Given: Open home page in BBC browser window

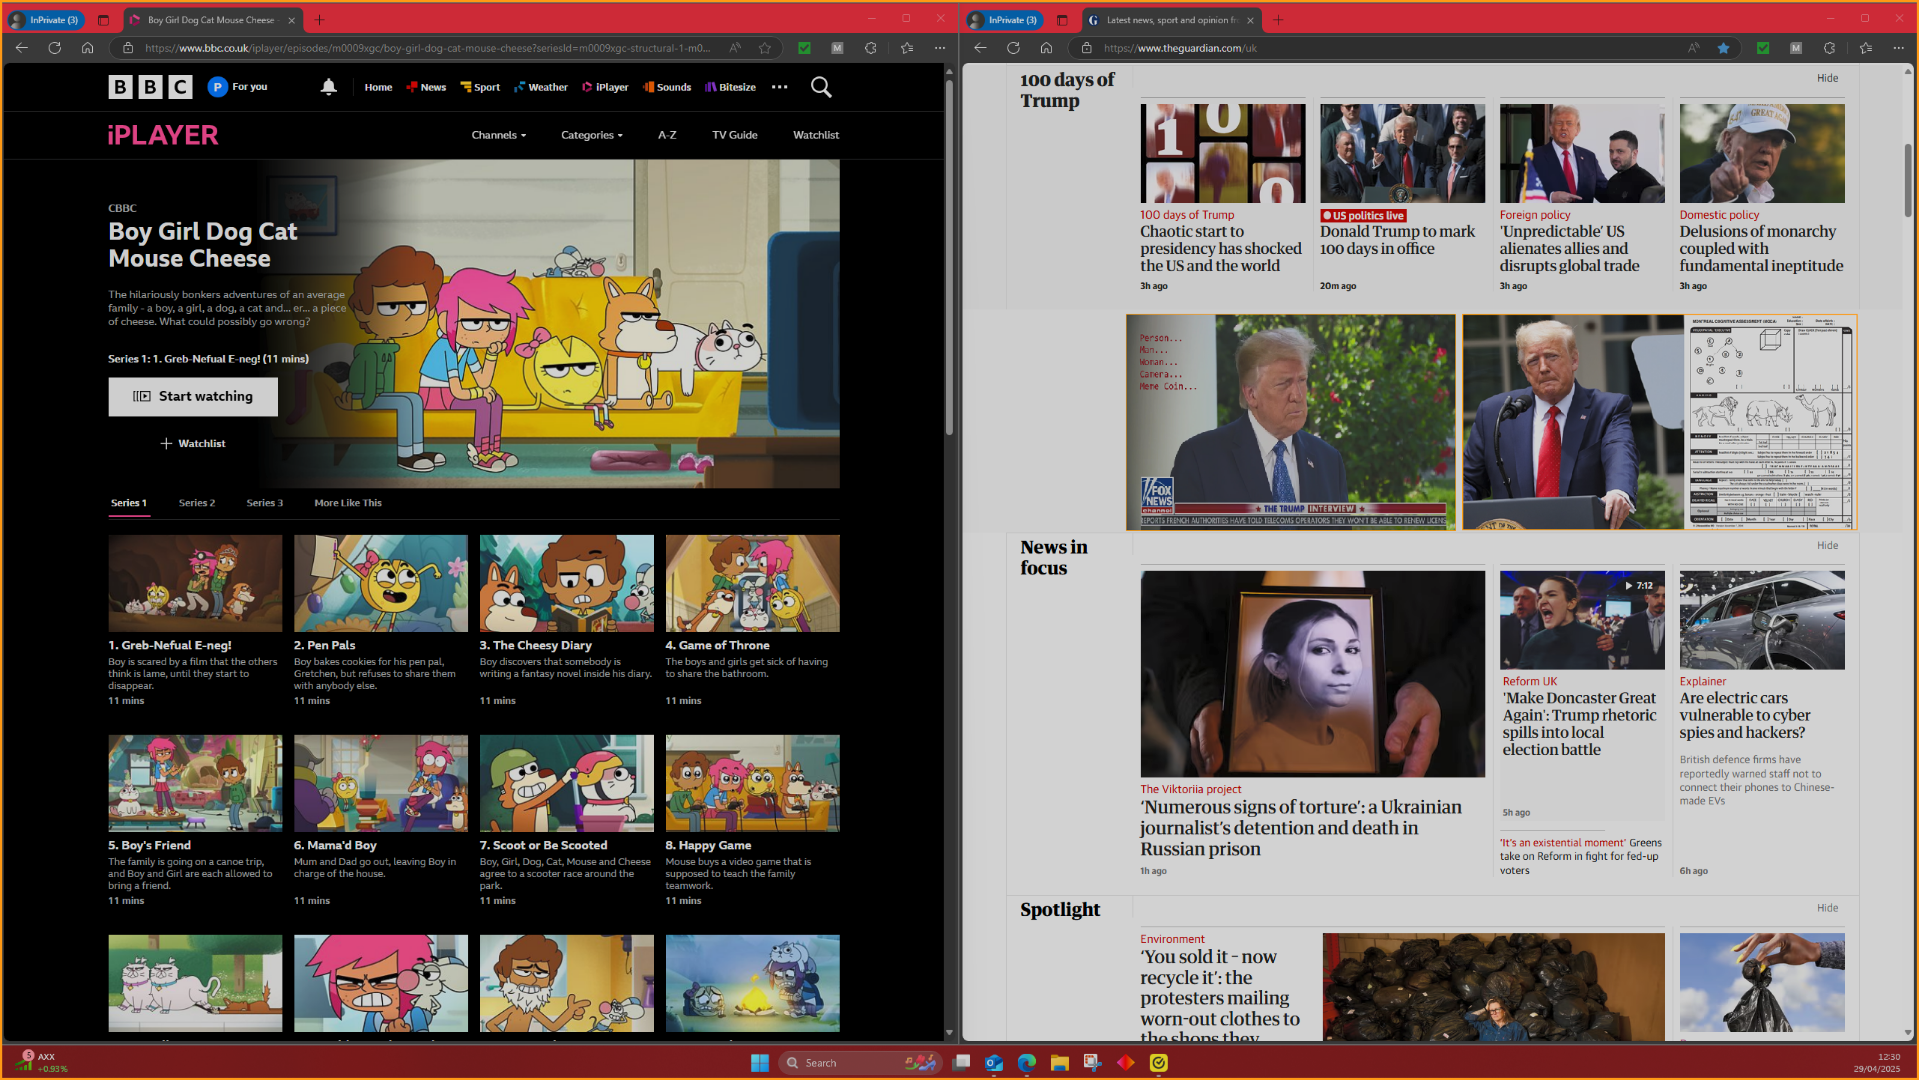Looking at the screenshot, I should [x=88, y=48].
